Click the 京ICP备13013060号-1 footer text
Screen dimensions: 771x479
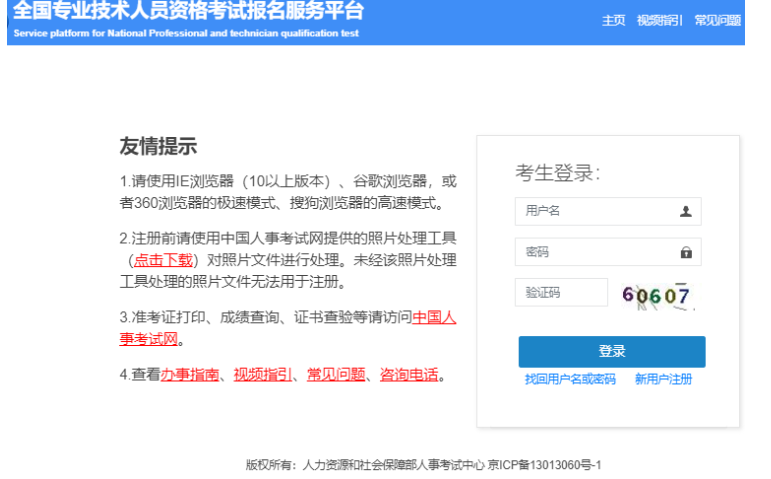(545, 465)
